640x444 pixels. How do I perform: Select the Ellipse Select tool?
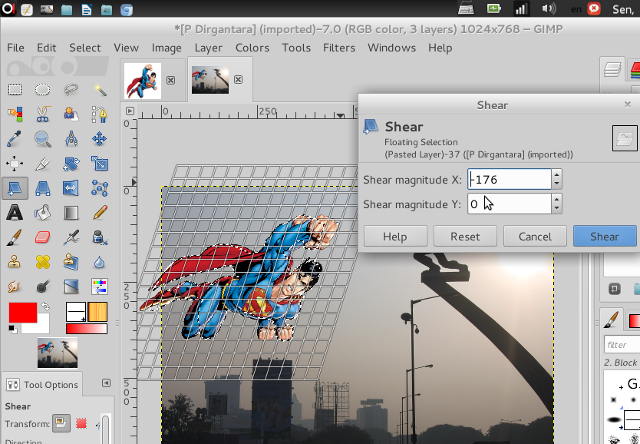[x=42, y=89]
